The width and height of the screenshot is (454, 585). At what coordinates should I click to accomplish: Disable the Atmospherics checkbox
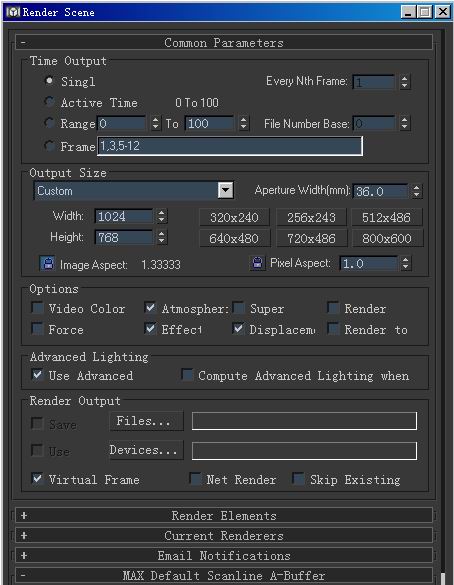click(150, 308)
